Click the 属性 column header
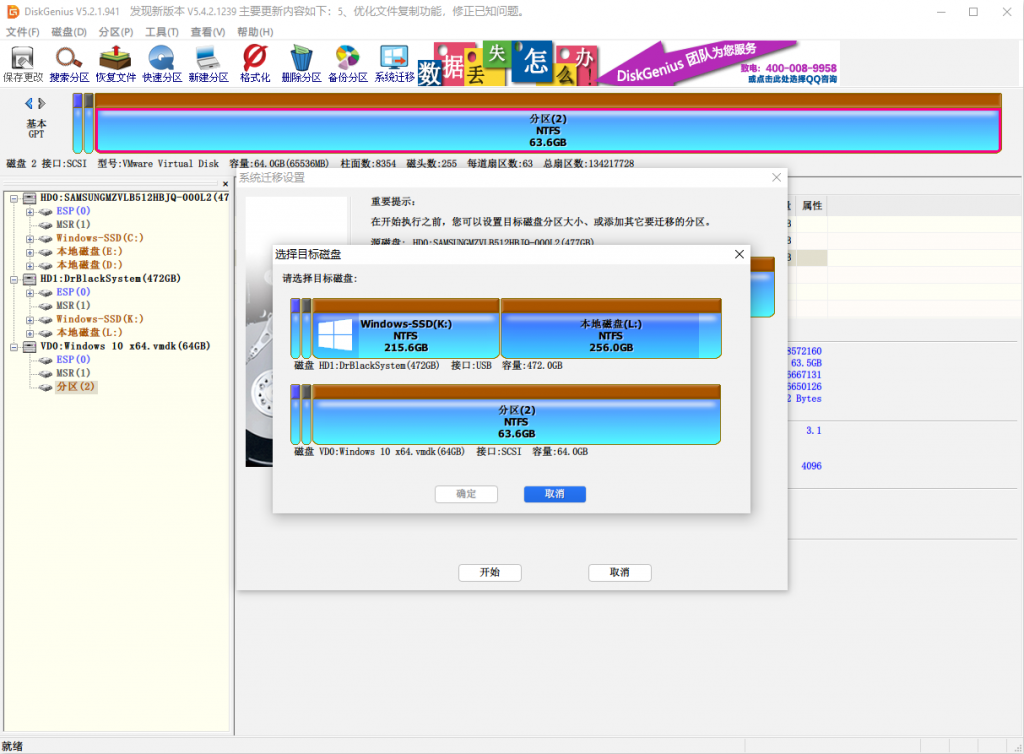1024x754 pixels. [812, 206]
